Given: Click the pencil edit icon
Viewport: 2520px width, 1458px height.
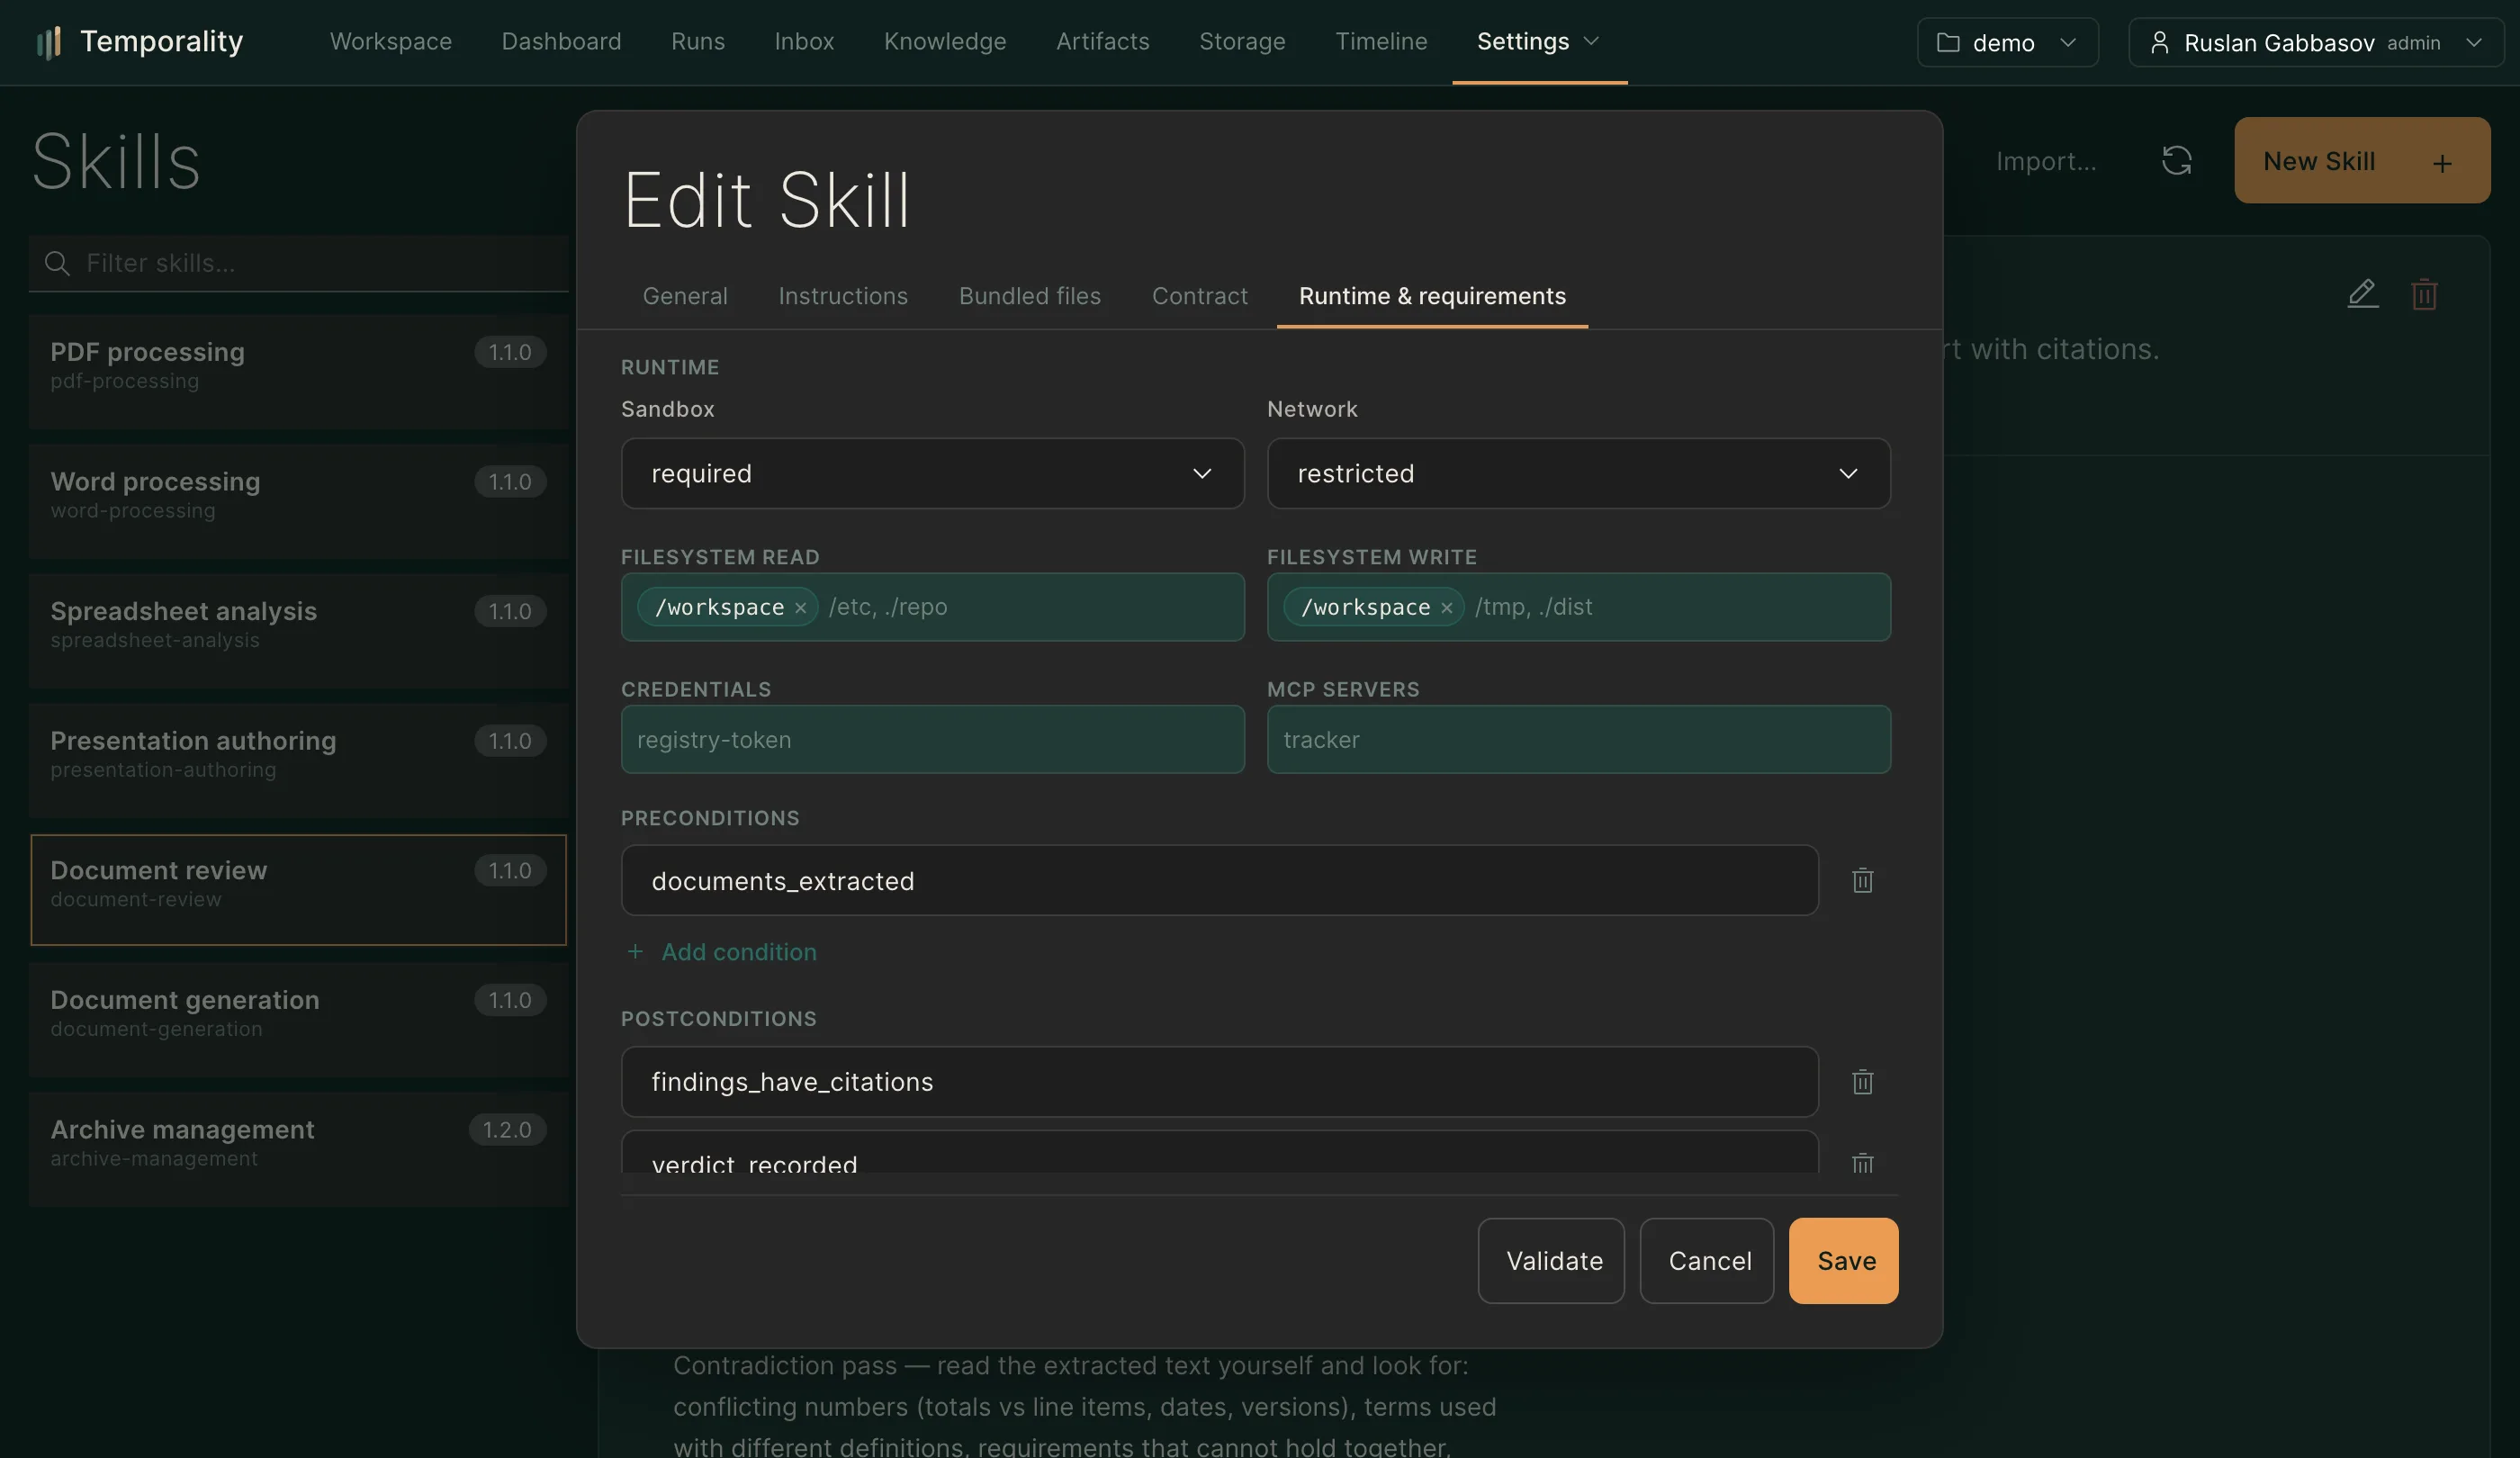Looking at the screenshot, I should [2362, 294].
